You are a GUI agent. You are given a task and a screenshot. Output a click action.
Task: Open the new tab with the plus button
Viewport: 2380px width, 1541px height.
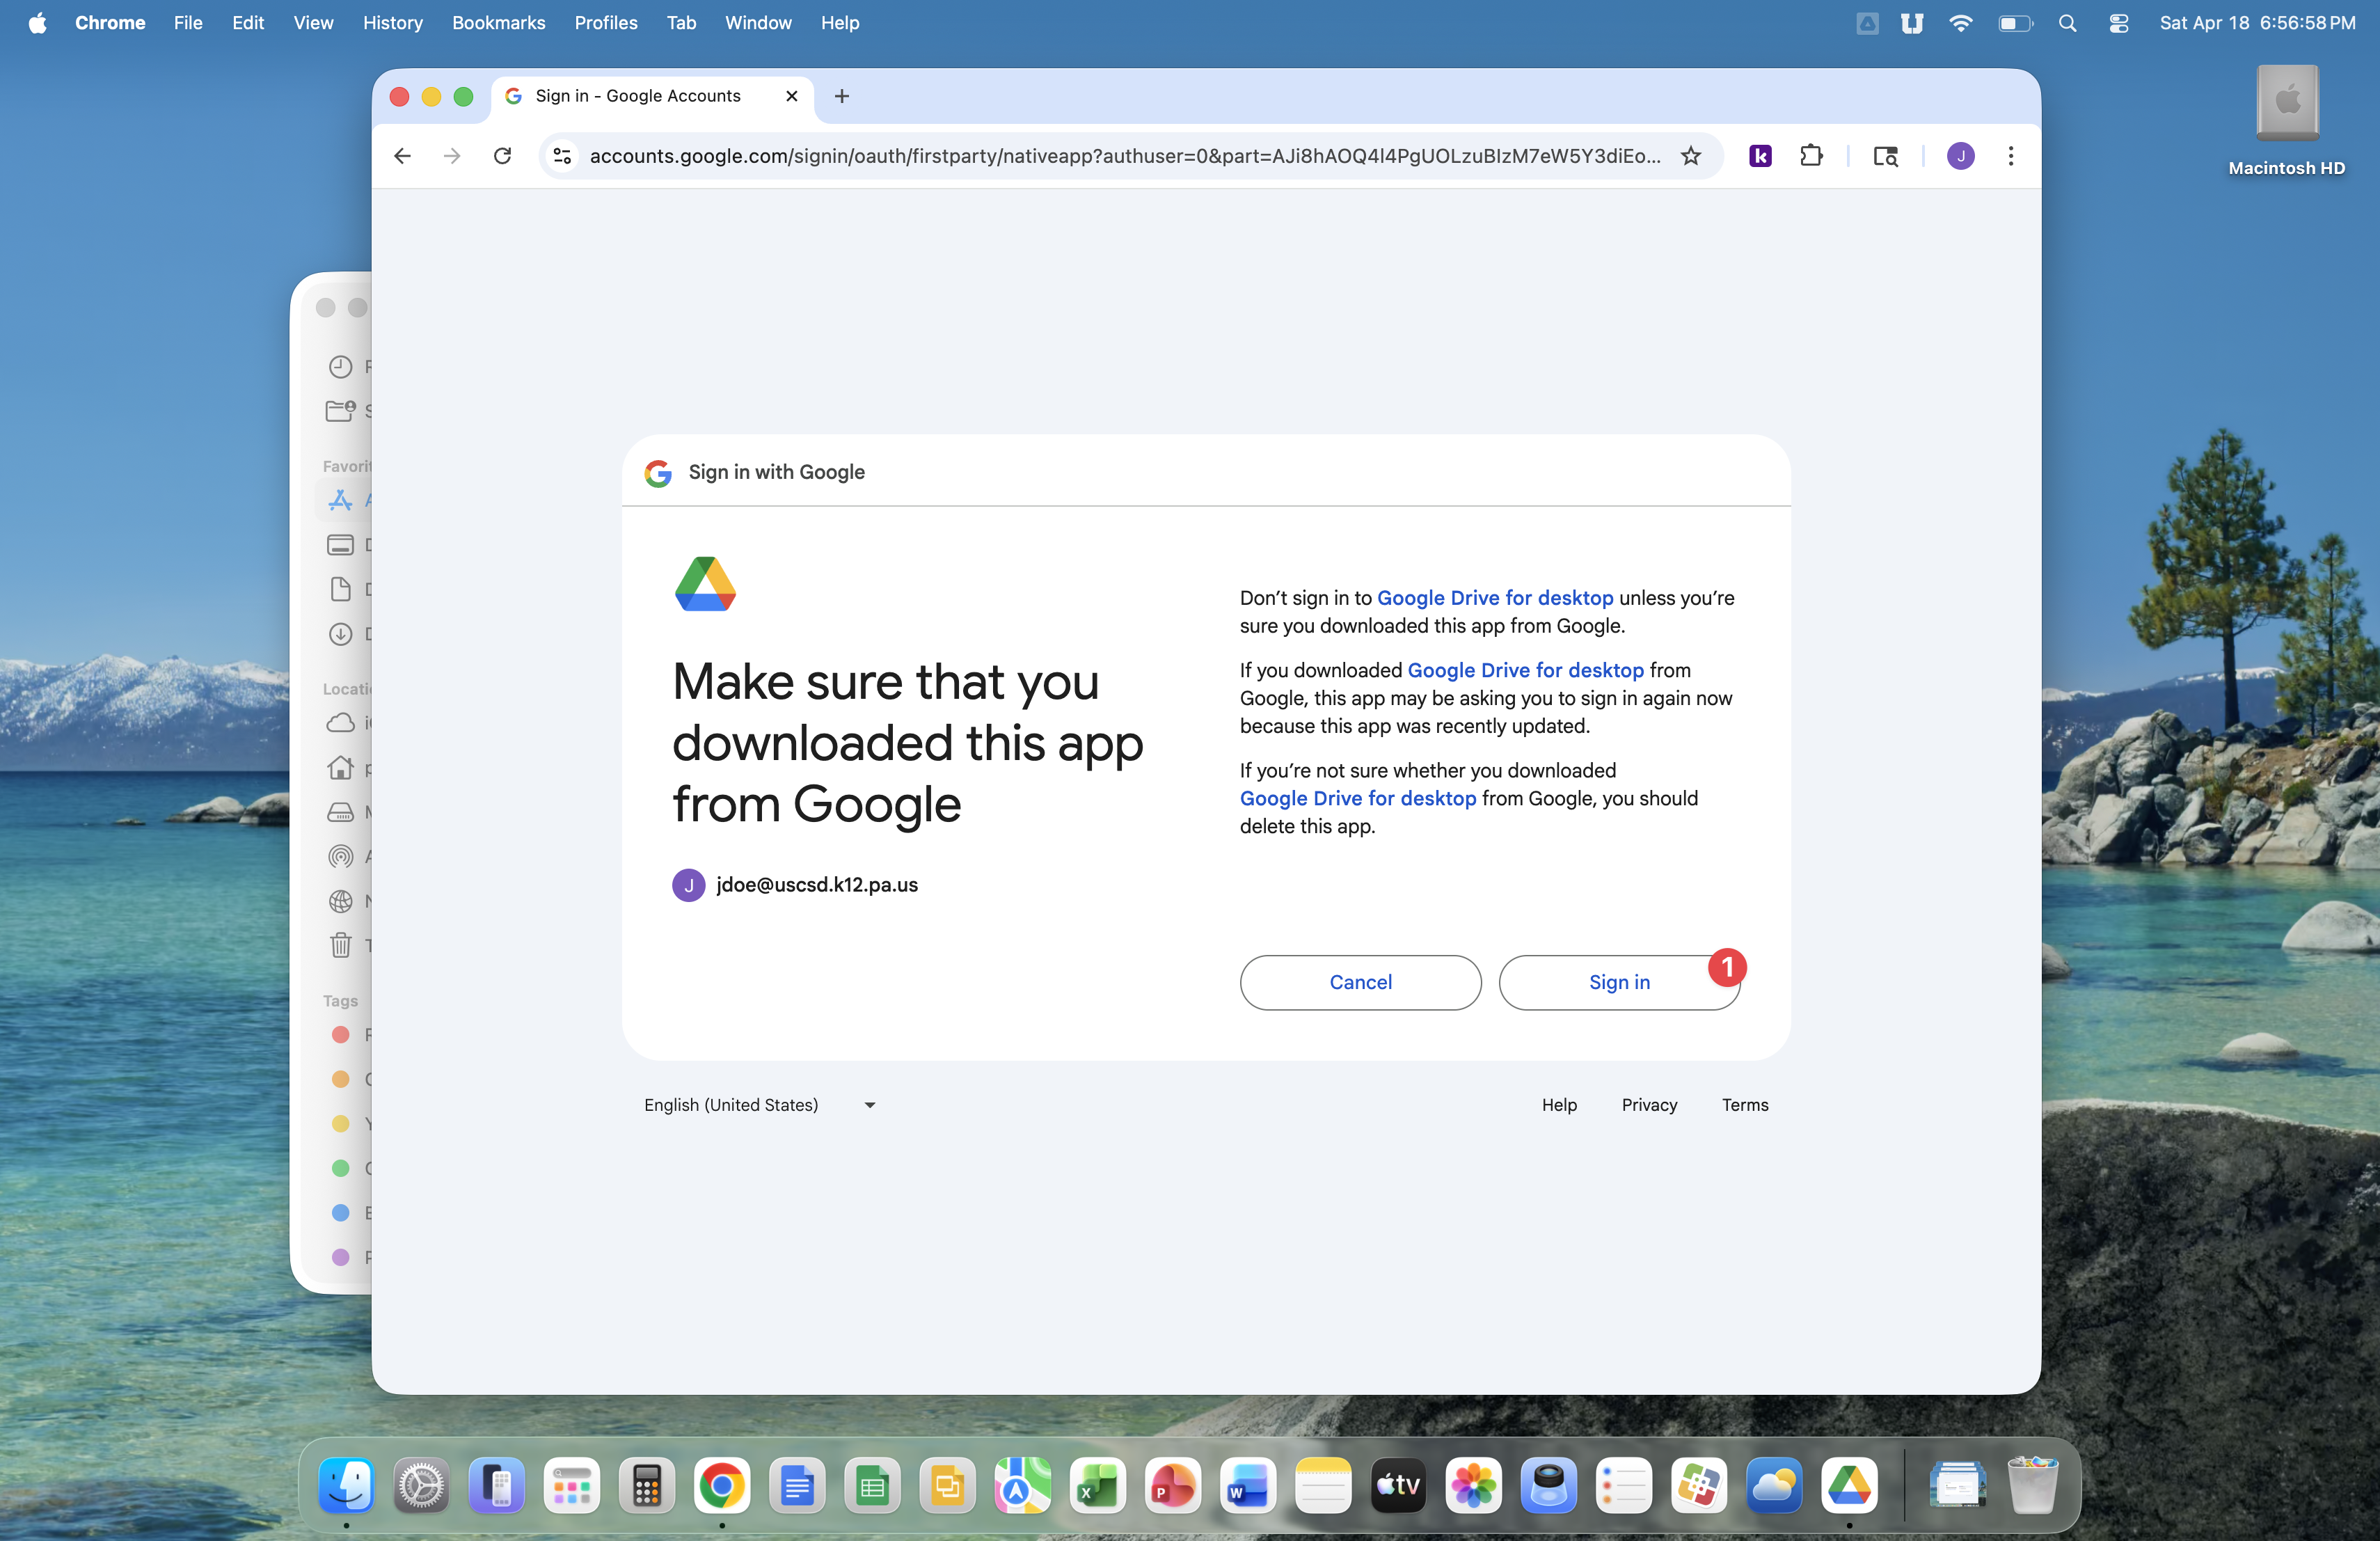tap(842, 96)
